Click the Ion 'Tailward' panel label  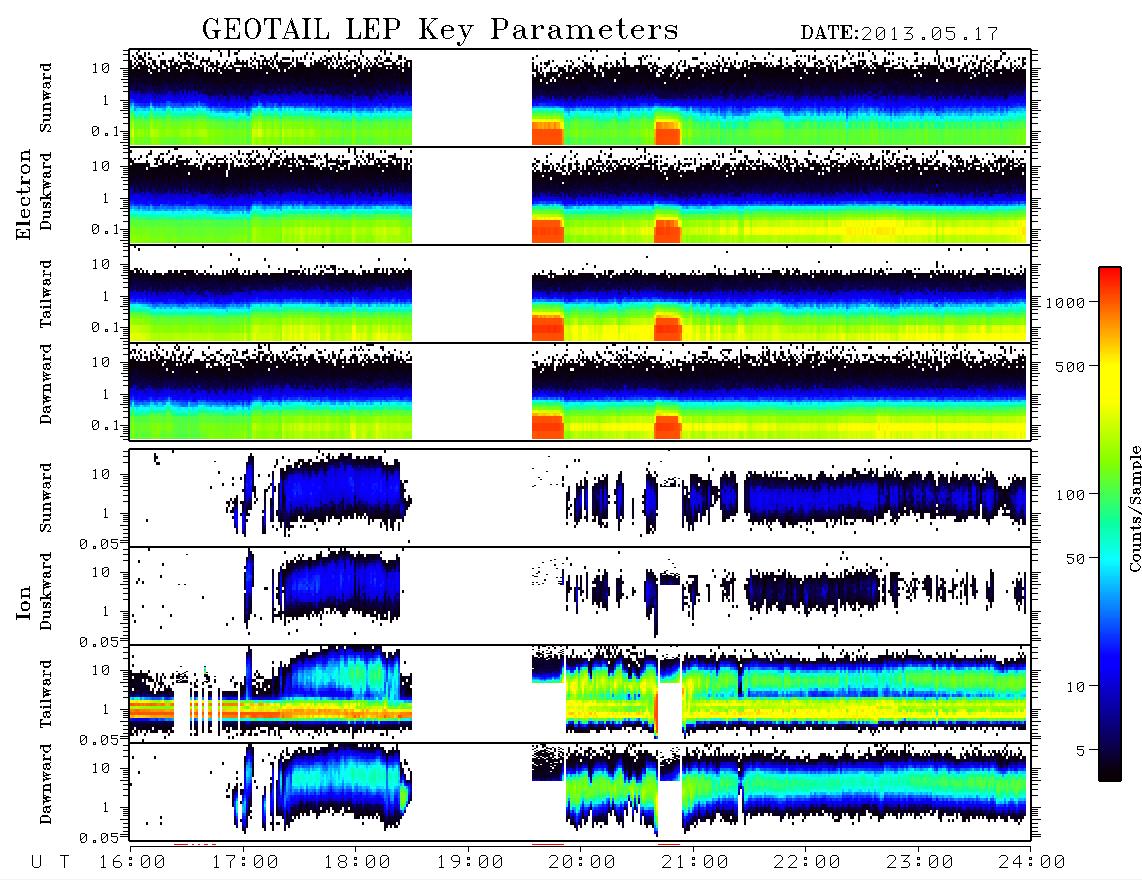(x=46, y=694)
